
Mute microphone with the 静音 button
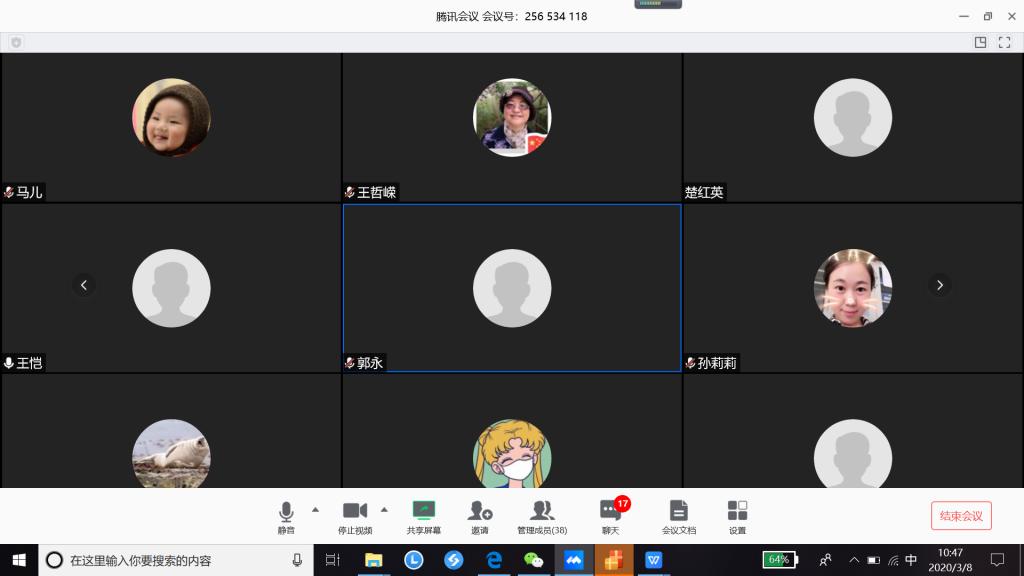pyautogui.click(x=286, y=516)
